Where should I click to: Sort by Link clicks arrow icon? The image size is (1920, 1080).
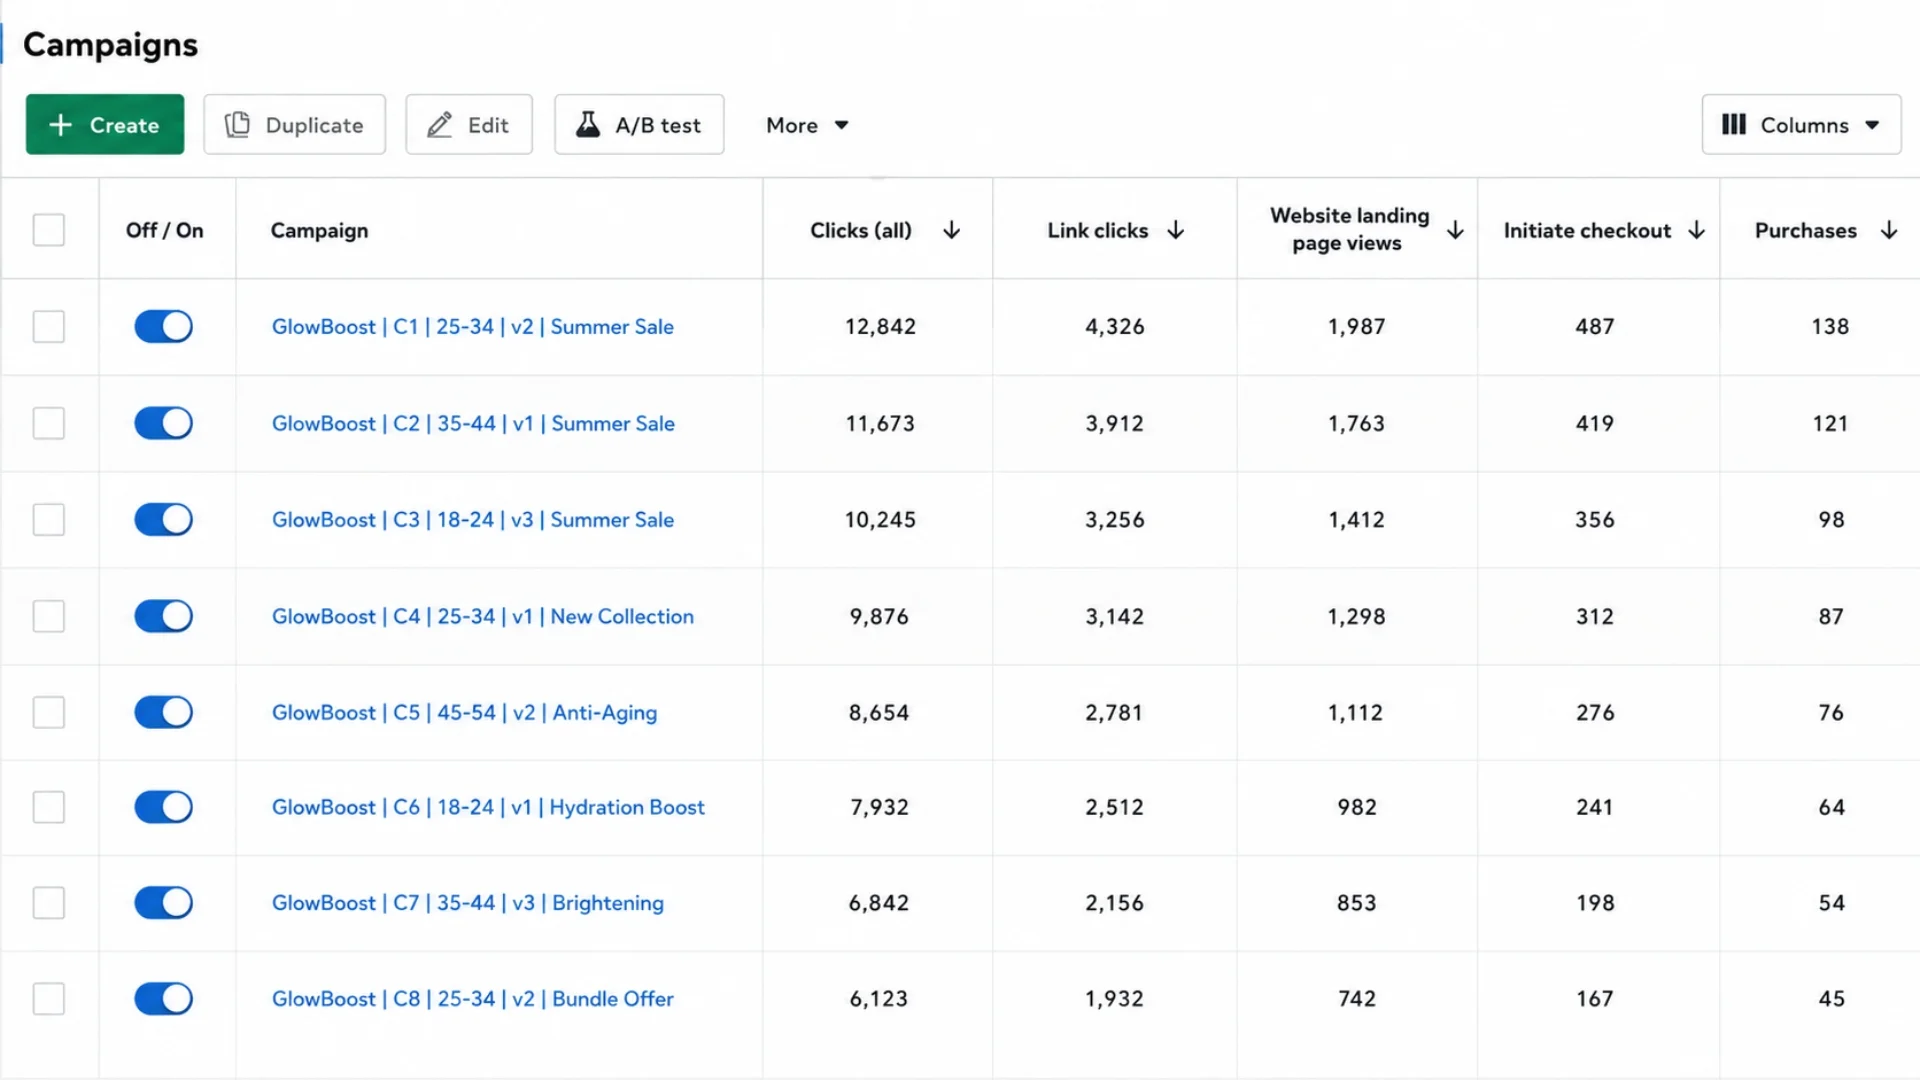tap(1176, 231)
